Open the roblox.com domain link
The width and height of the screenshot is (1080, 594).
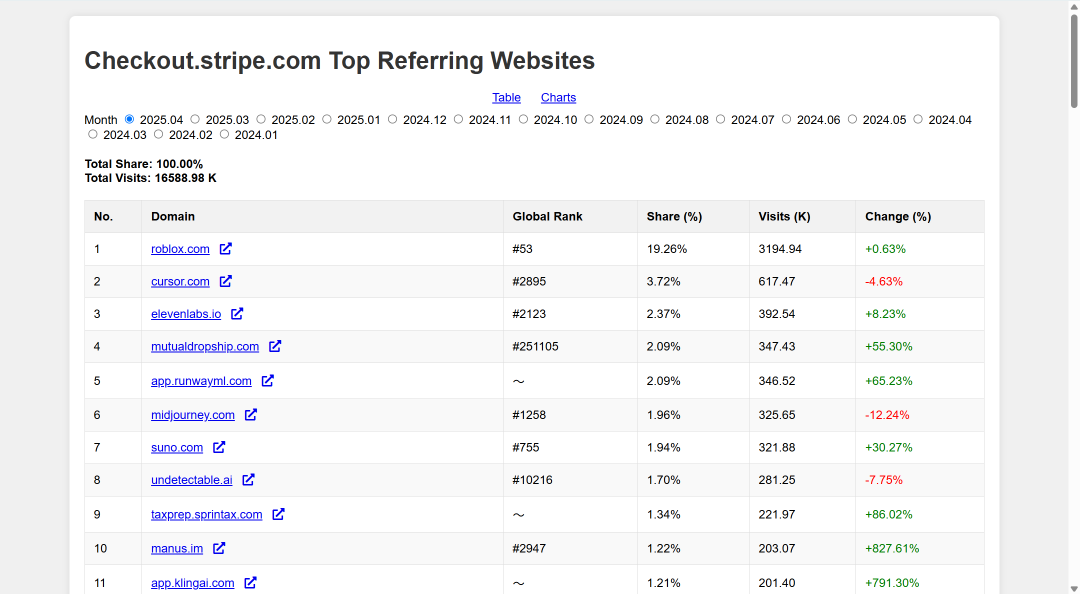(x=180, y=249)
